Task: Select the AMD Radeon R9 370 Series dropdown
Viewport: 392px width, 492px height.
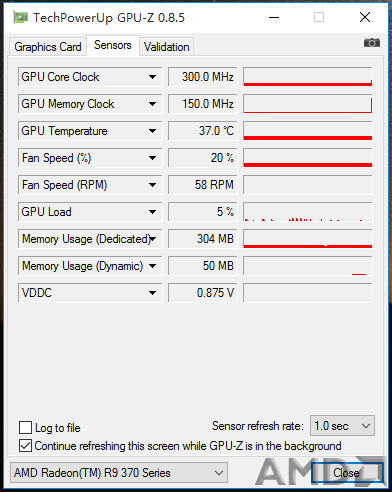Action: pos(119,473)
